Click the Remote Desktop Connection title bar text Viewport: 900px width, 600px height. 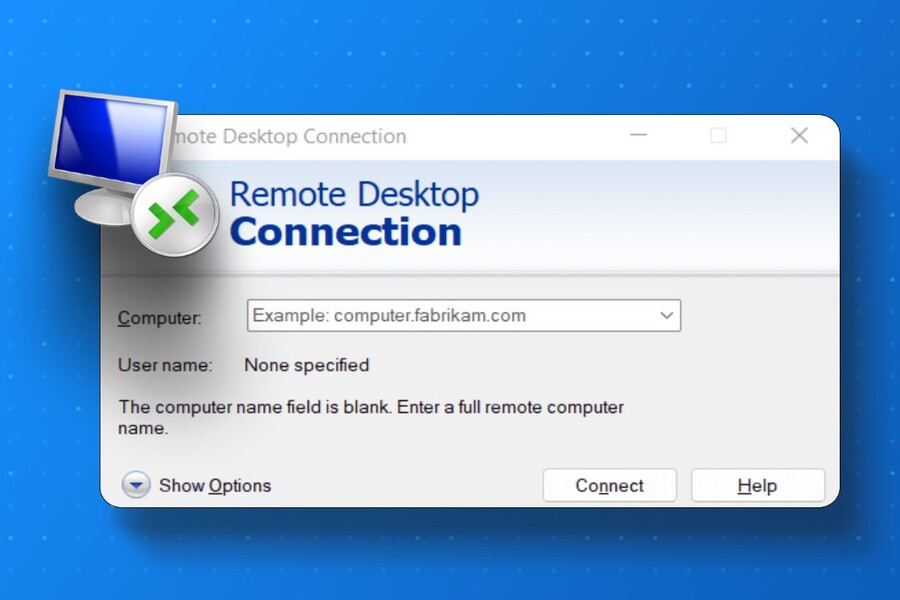point(290,136)
